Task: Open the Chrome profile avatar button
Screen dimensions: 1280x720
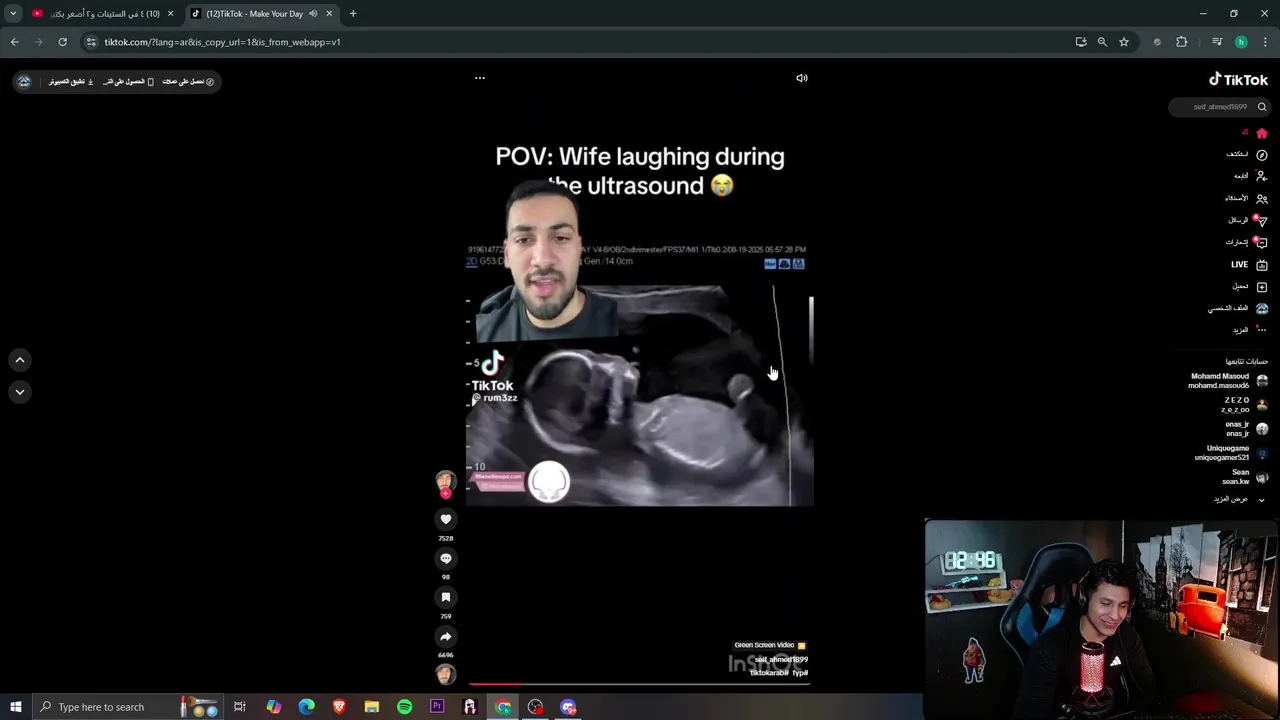Action: tap(1241, 42)
